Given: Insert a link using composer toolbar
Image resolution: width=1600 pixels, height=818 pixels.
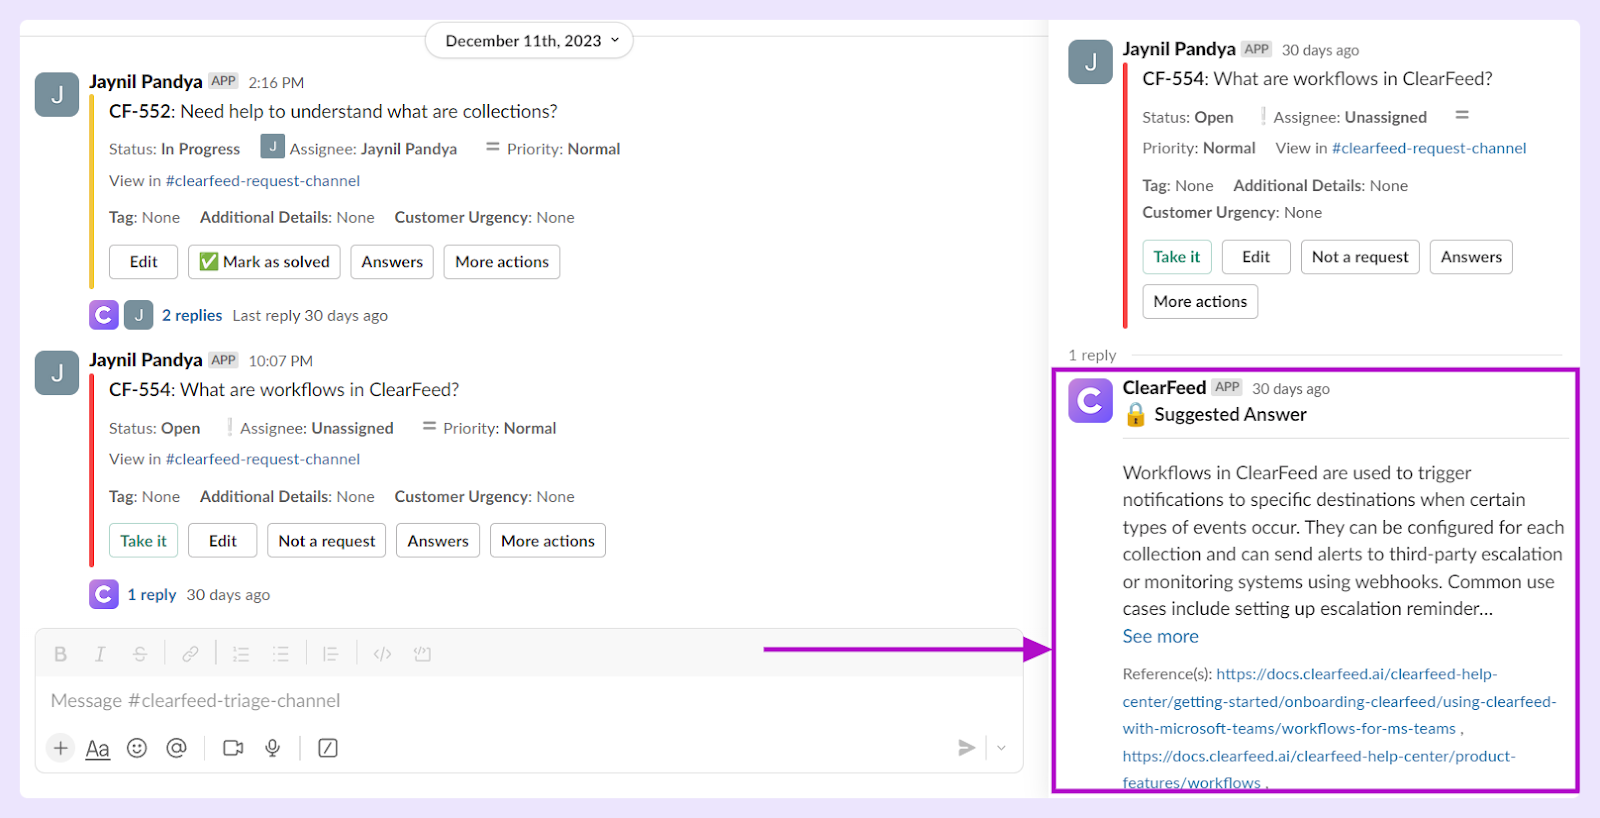Looking at the screenshot, I should (x=190, y=654).
